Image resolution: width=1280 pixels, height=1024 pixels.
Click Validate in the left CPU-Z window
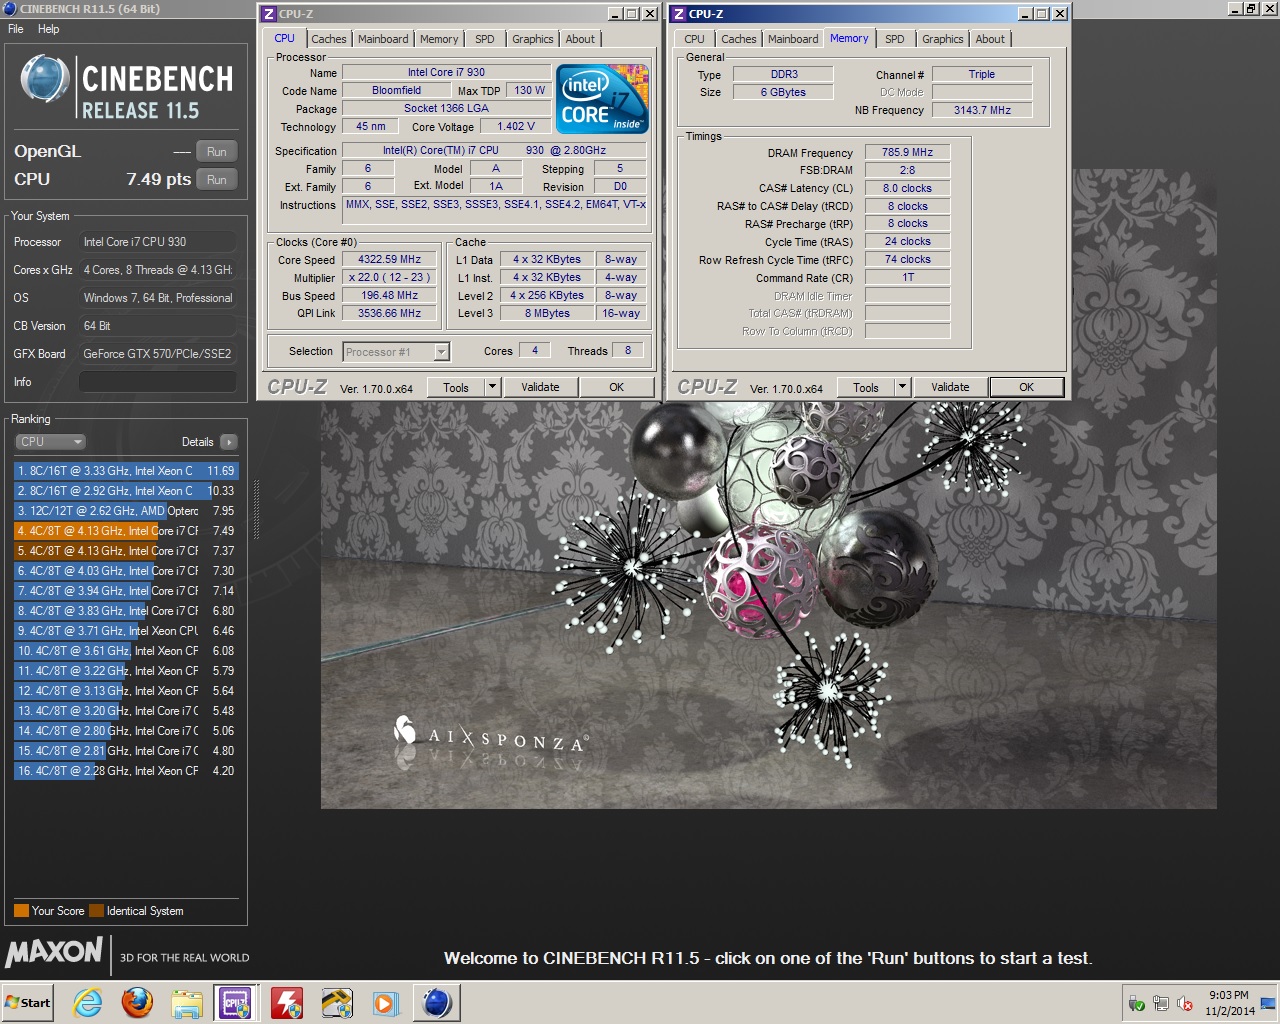540,387
